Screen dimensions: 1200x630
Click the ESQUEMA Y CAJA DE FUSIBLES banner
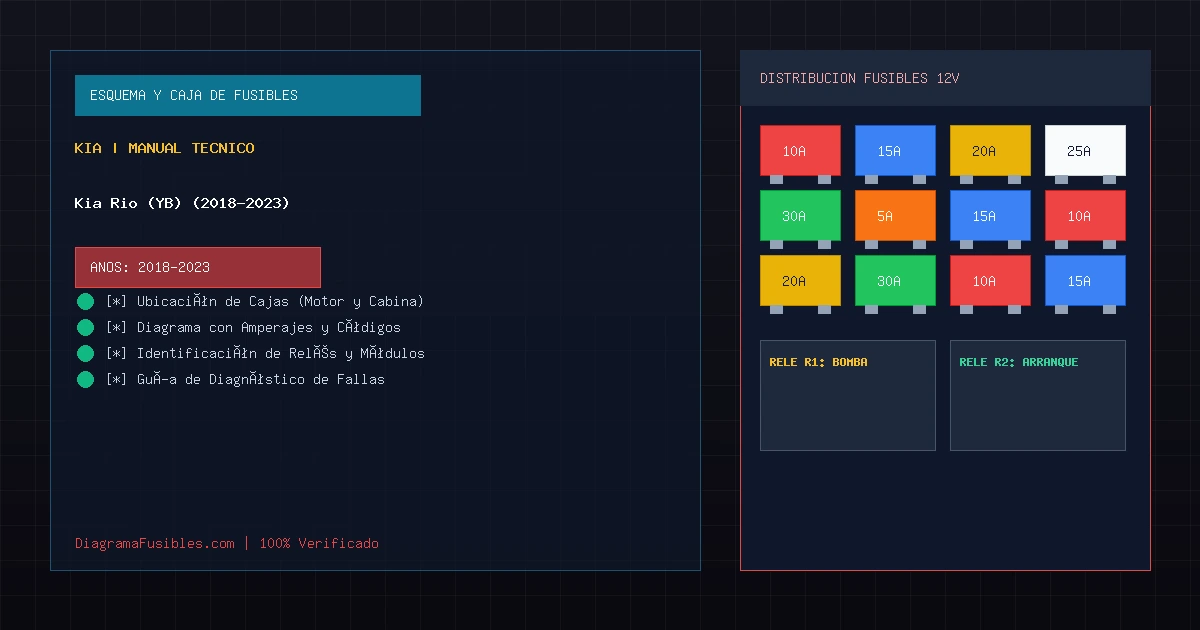pos(248,95)
